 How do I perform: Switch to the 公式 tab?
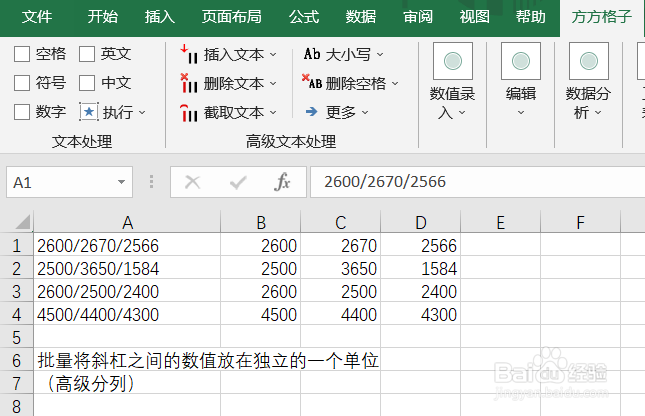[304, 17]
